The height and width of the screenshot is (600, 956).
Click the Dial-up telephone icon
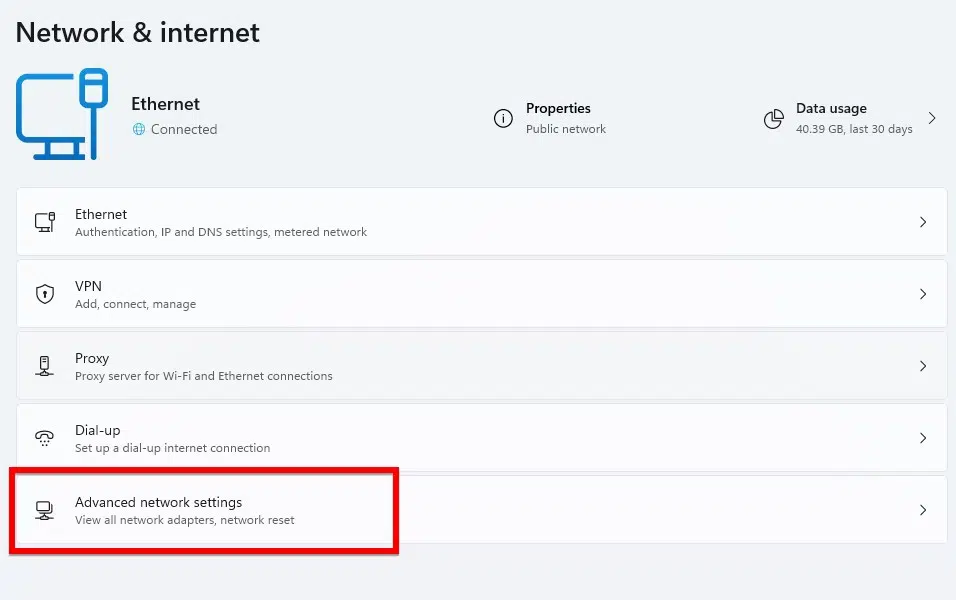click(45, 438)
